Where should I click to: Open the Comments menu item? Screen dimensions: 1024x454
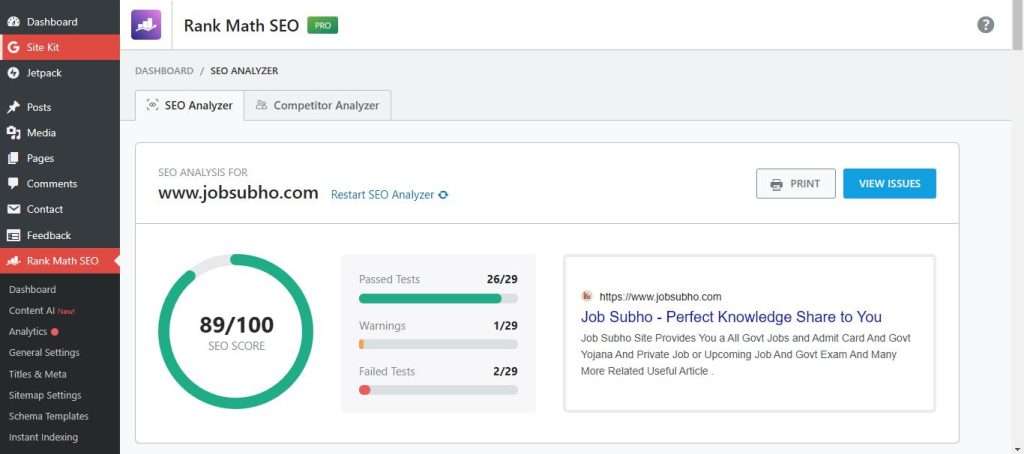60,184
